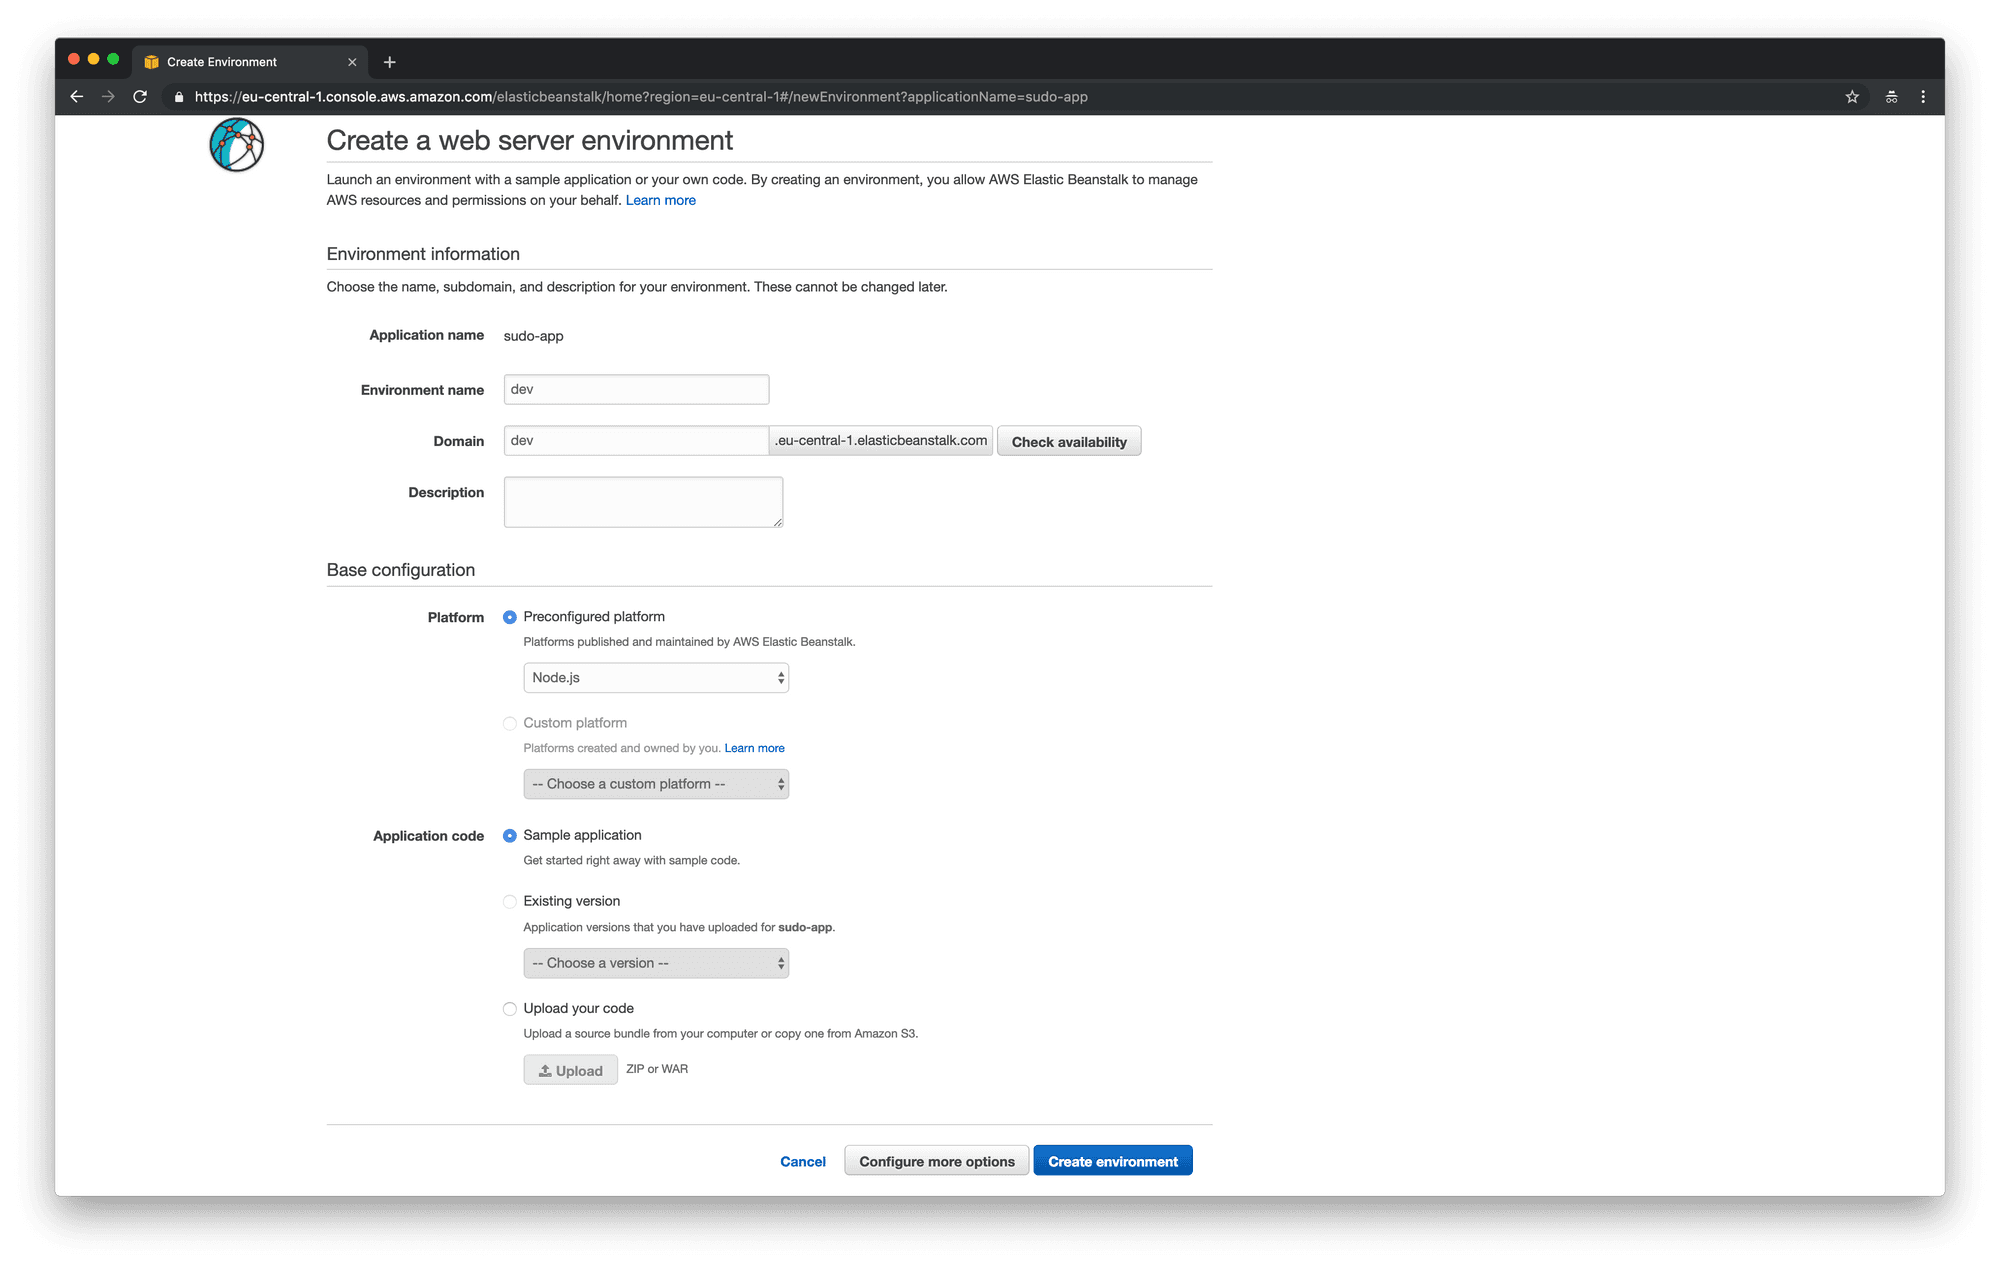Viewport: 2000px width, 1269px height.
Task: Click the Environment information heading
Action: pos(423,254)
